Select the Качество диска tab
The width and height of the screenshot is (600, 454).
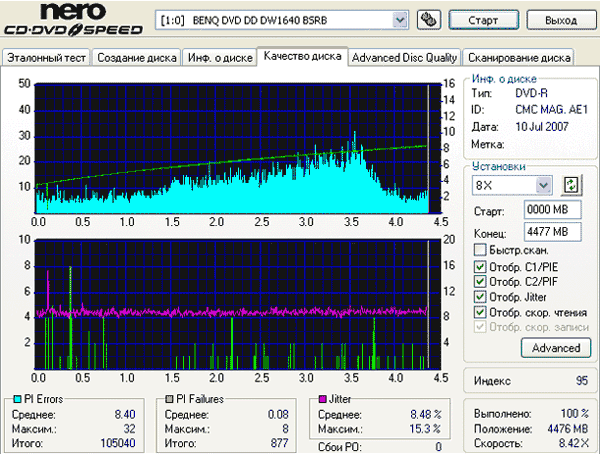[x=302, y=56]
